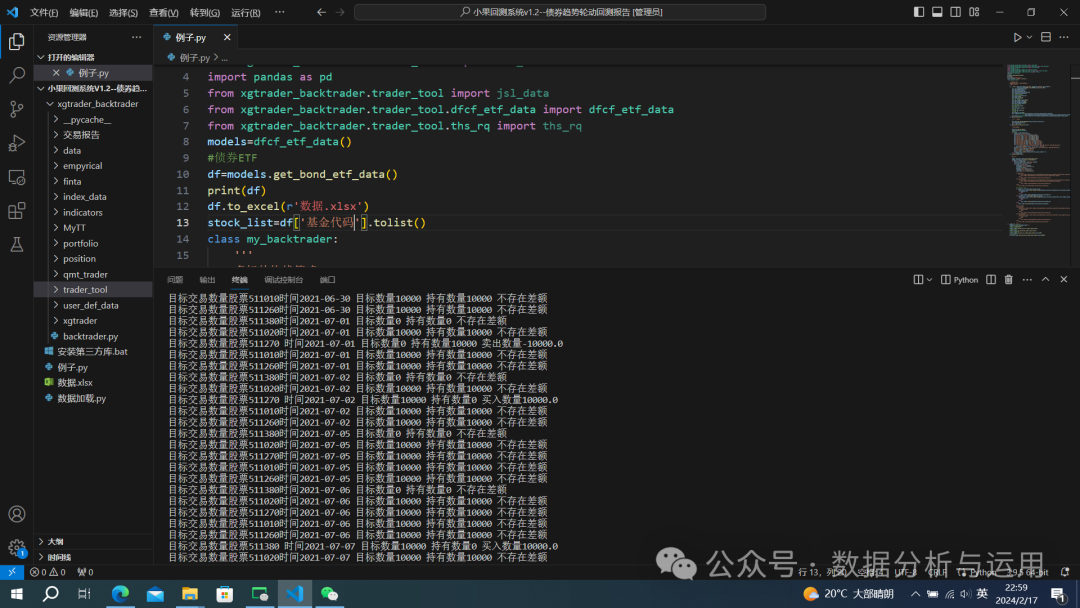Open the 选择(S) menu

click(x=123, y=12)
